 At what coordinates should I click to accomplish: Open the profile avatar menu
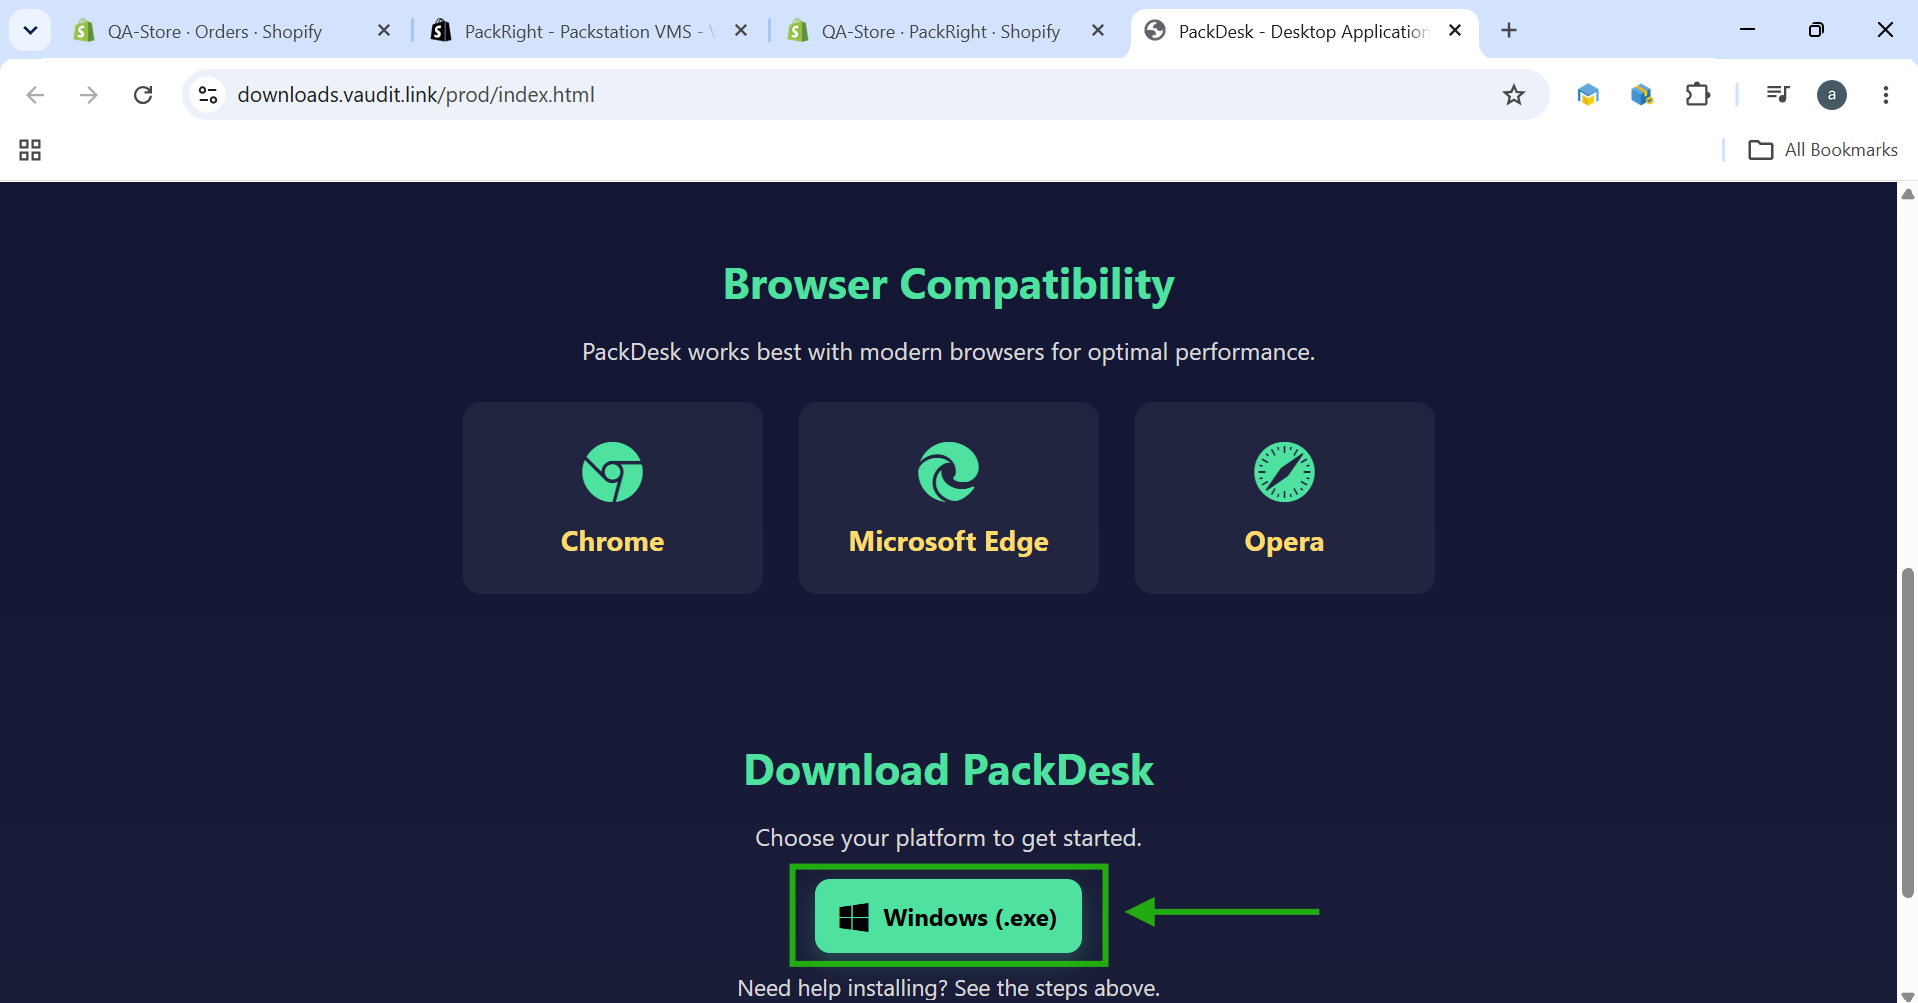click(1832, 95)
